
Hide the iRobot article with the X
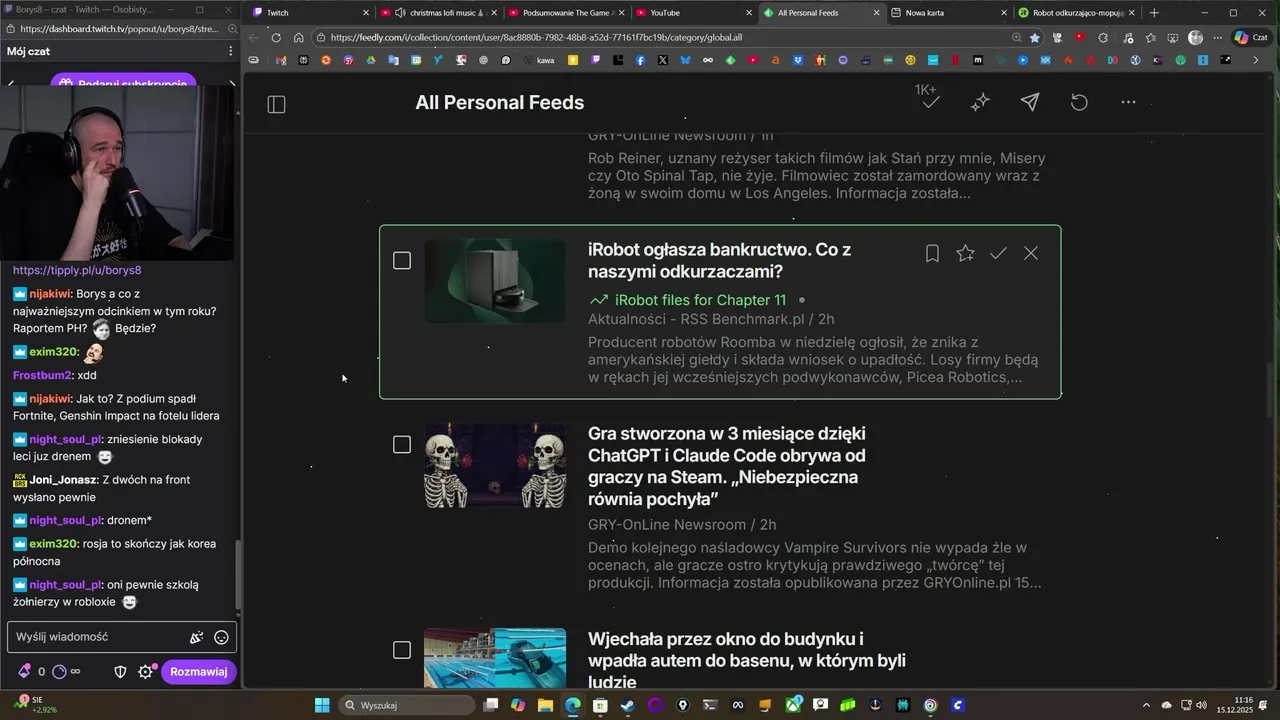click(x=1031, y=254)
